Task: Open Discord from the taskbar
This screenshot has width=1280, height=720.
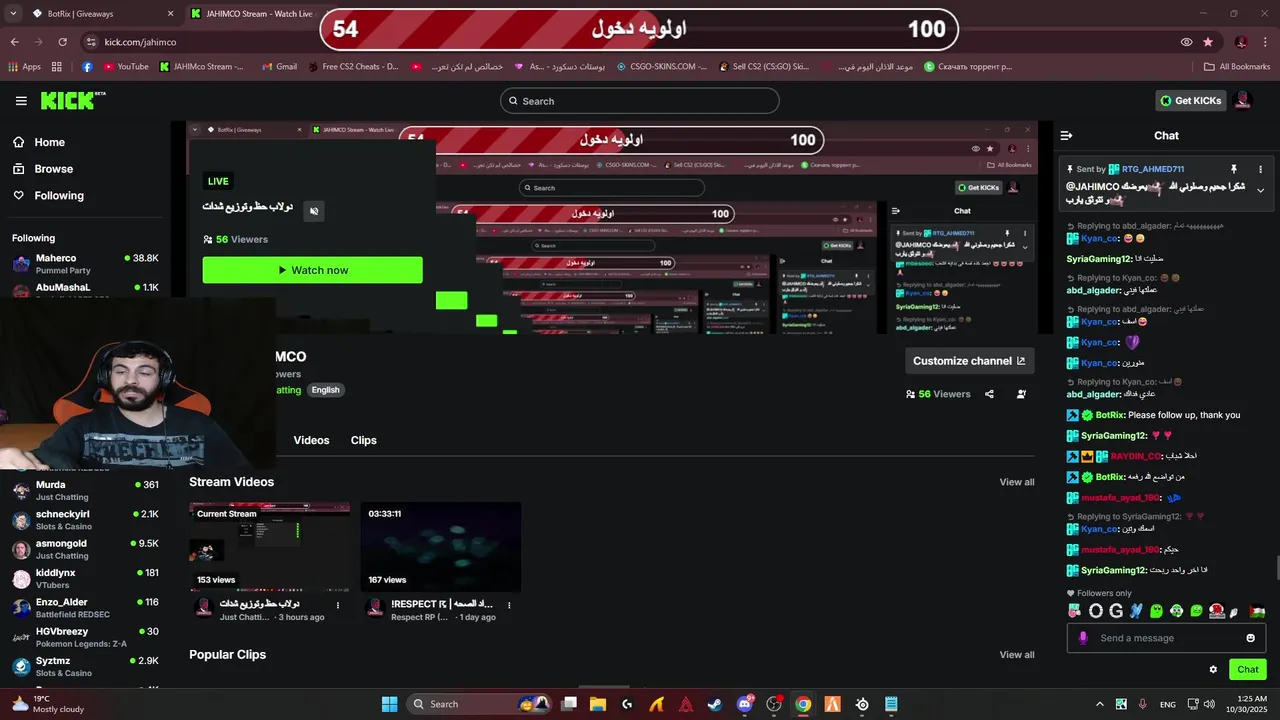Action: (x=744, y=704)
